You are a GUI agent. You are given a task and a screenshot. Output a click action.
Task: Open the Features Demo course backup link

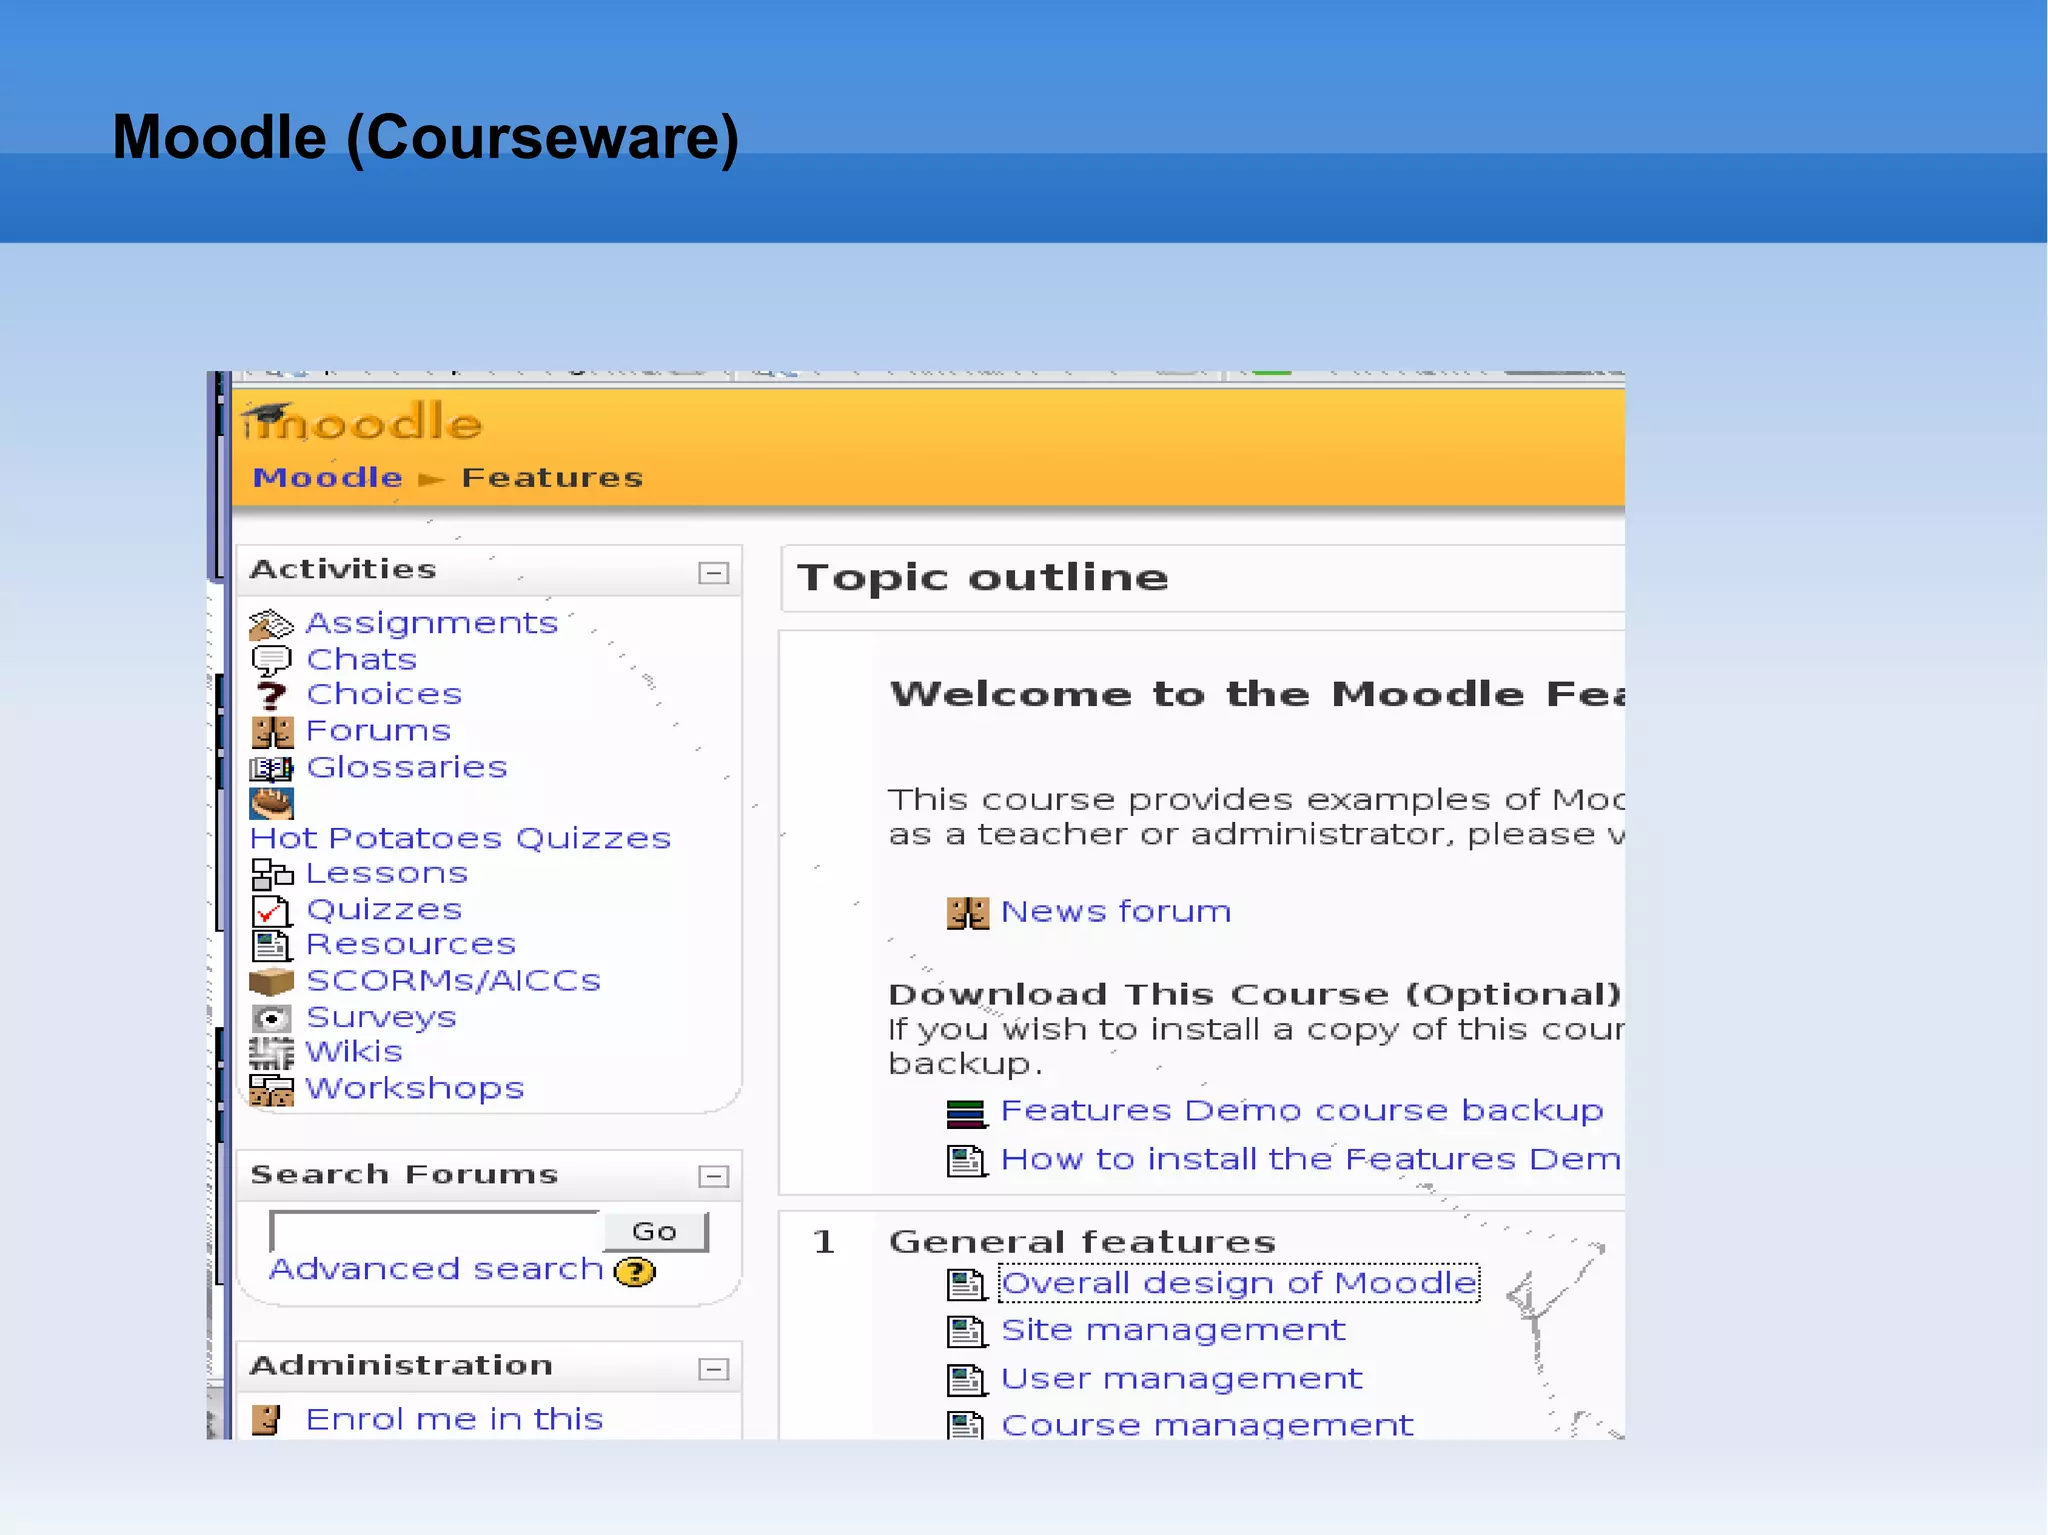[x=1301, y=1111]
